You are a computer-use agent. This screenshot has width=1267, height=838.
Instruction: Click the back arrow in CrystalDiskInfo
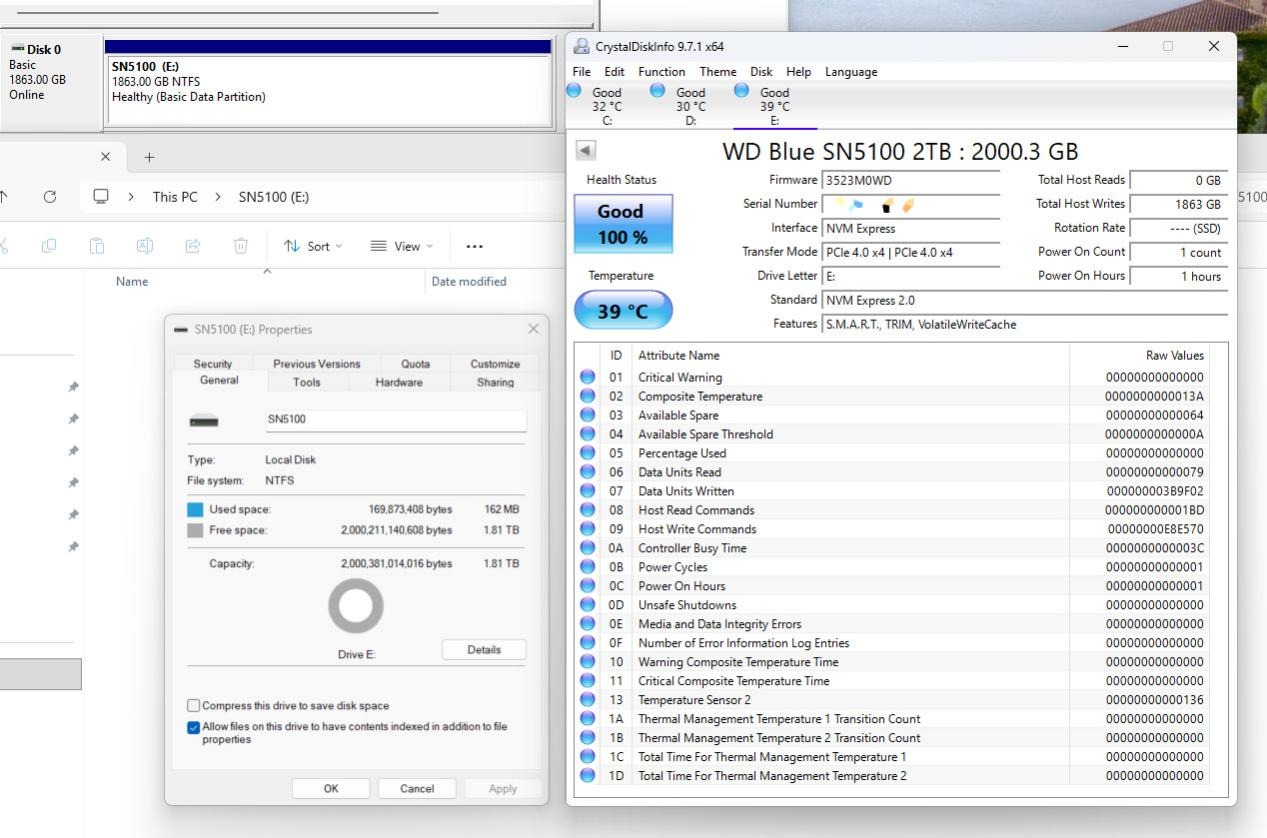coord(585,150)
